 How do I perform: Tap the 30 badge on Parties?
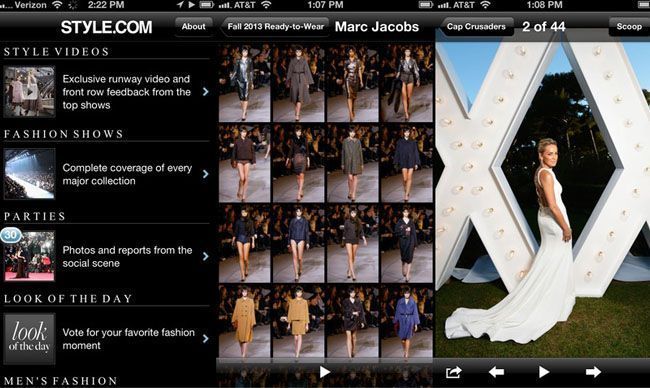point(10,235)
